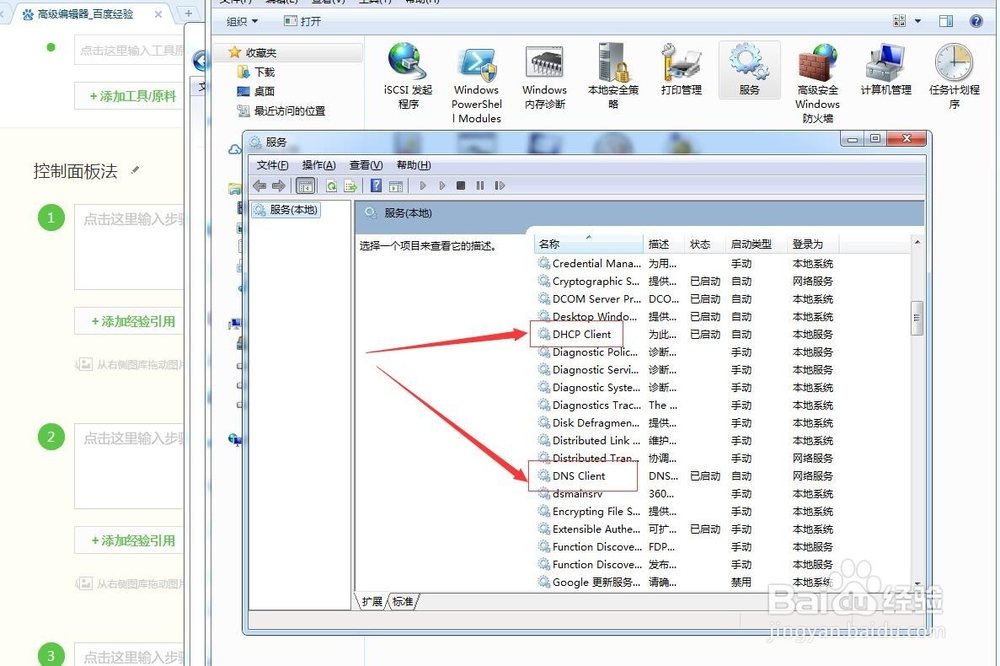The width and height of the screenshot is (1000, 666).
Task: Sort by 描述 column header
Action: tap(664, 244)
